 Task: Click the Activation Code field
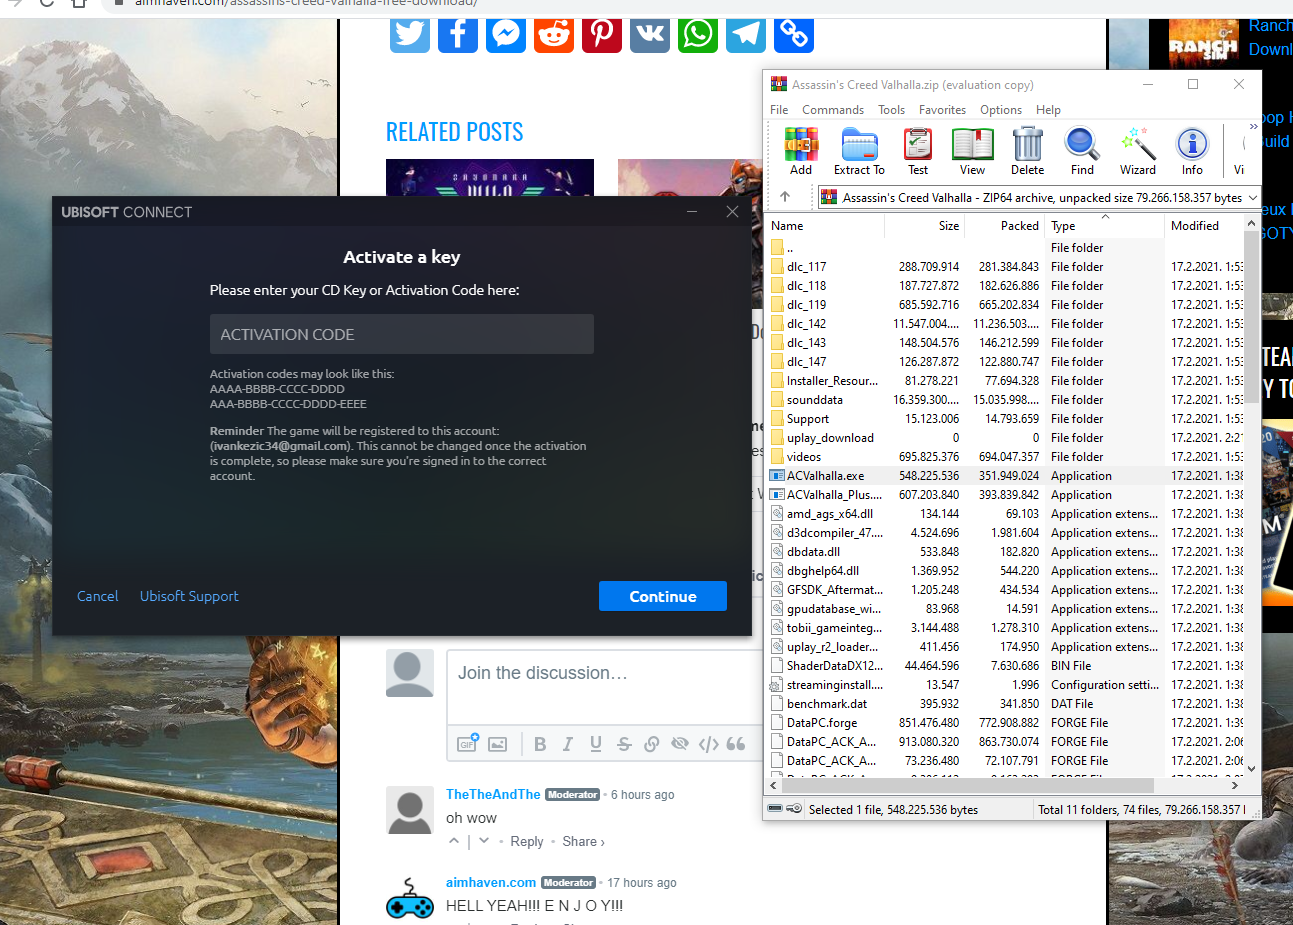402,334
